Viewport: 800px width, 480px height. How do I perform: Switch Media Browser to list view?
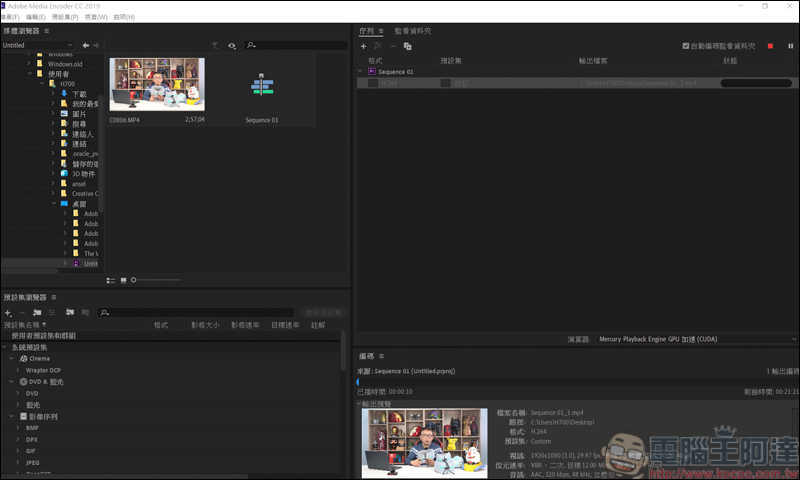point(110,279)
